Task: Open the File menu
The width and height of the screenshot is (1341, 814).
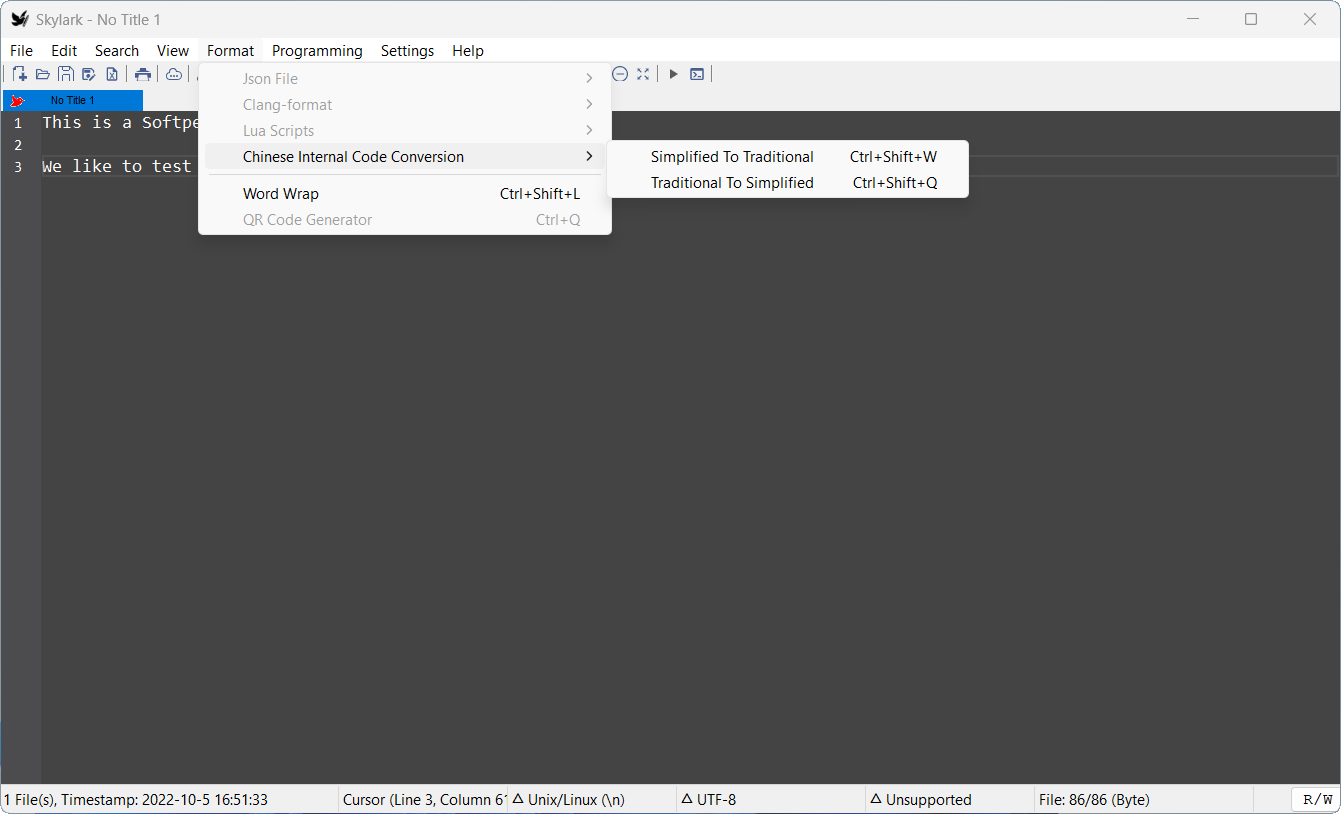Action: pyautogui.click(x=21, y=50)
